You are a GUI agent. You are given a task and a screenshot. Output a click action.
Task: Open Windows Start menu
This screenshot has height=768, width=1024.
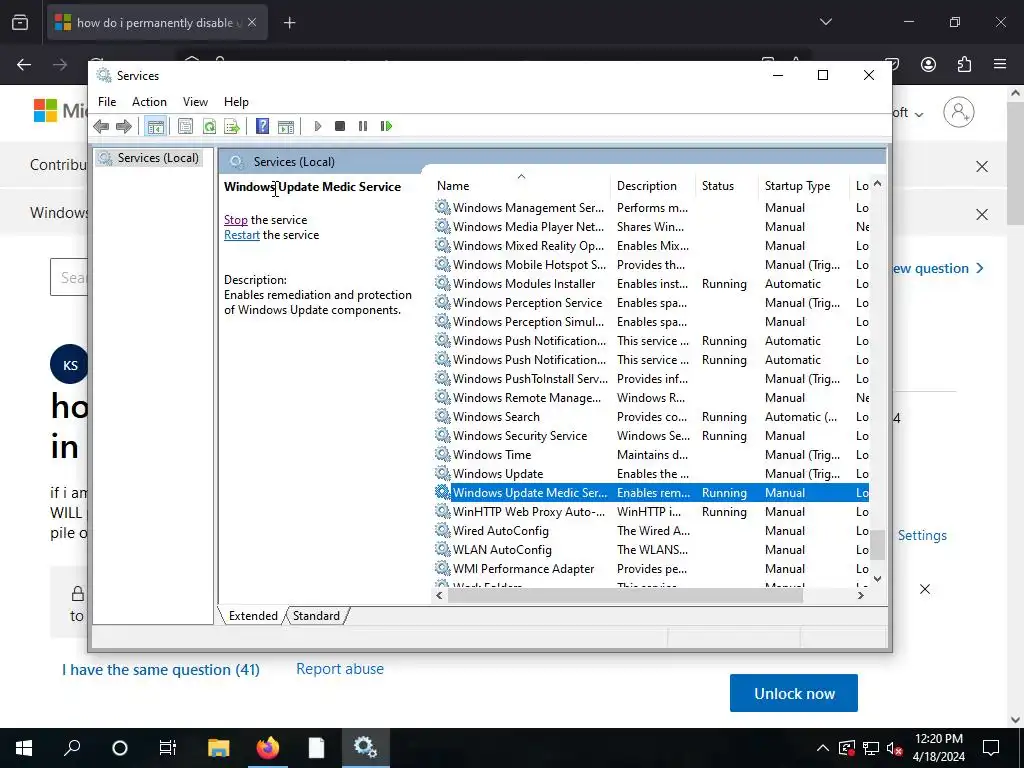coord(24,748)
